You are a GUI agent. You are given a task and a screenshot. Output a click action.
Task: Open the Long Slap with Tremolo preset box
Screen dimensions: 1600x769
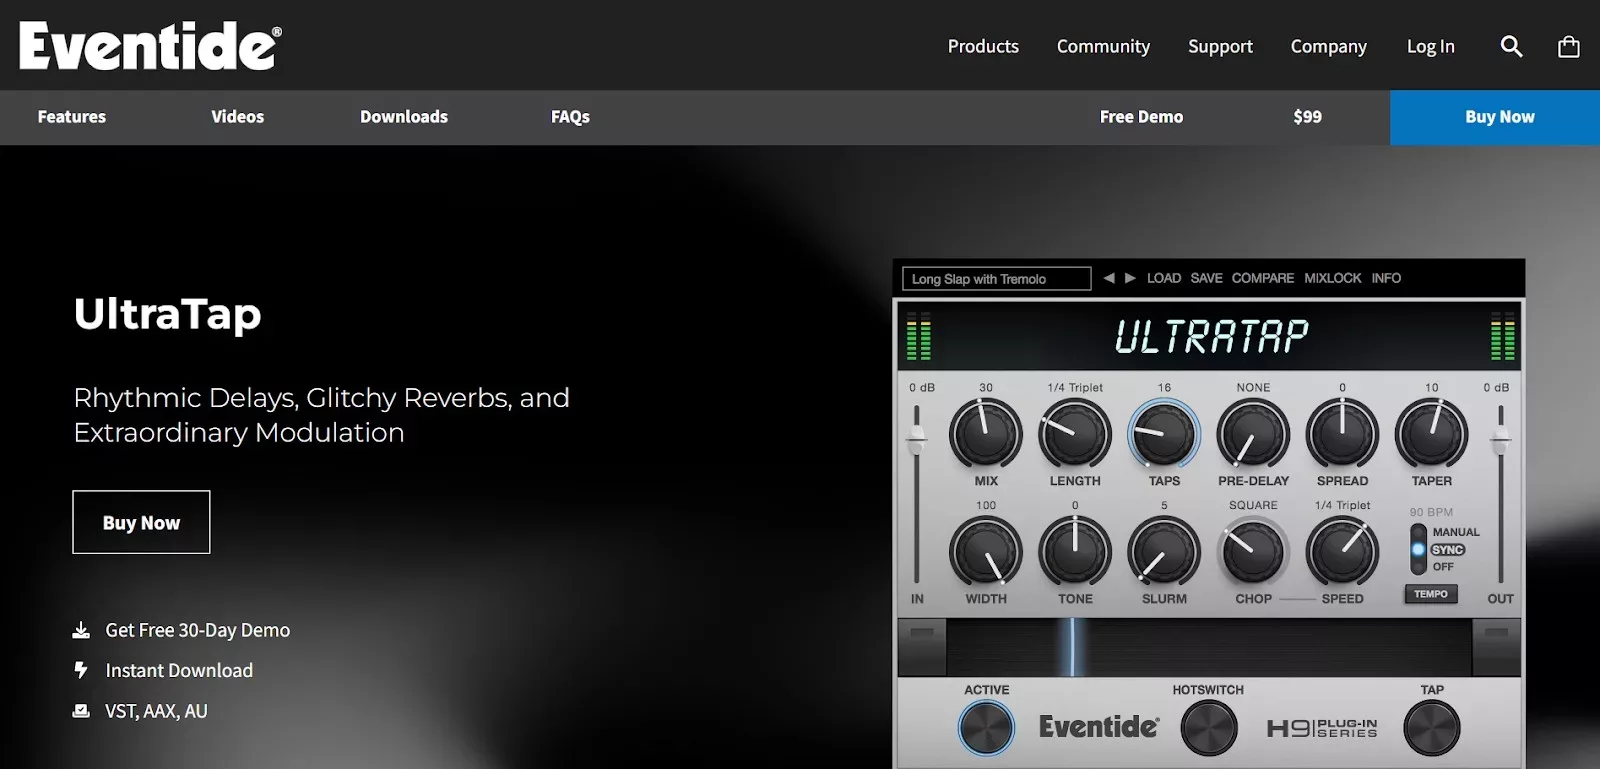coord(996,278)
